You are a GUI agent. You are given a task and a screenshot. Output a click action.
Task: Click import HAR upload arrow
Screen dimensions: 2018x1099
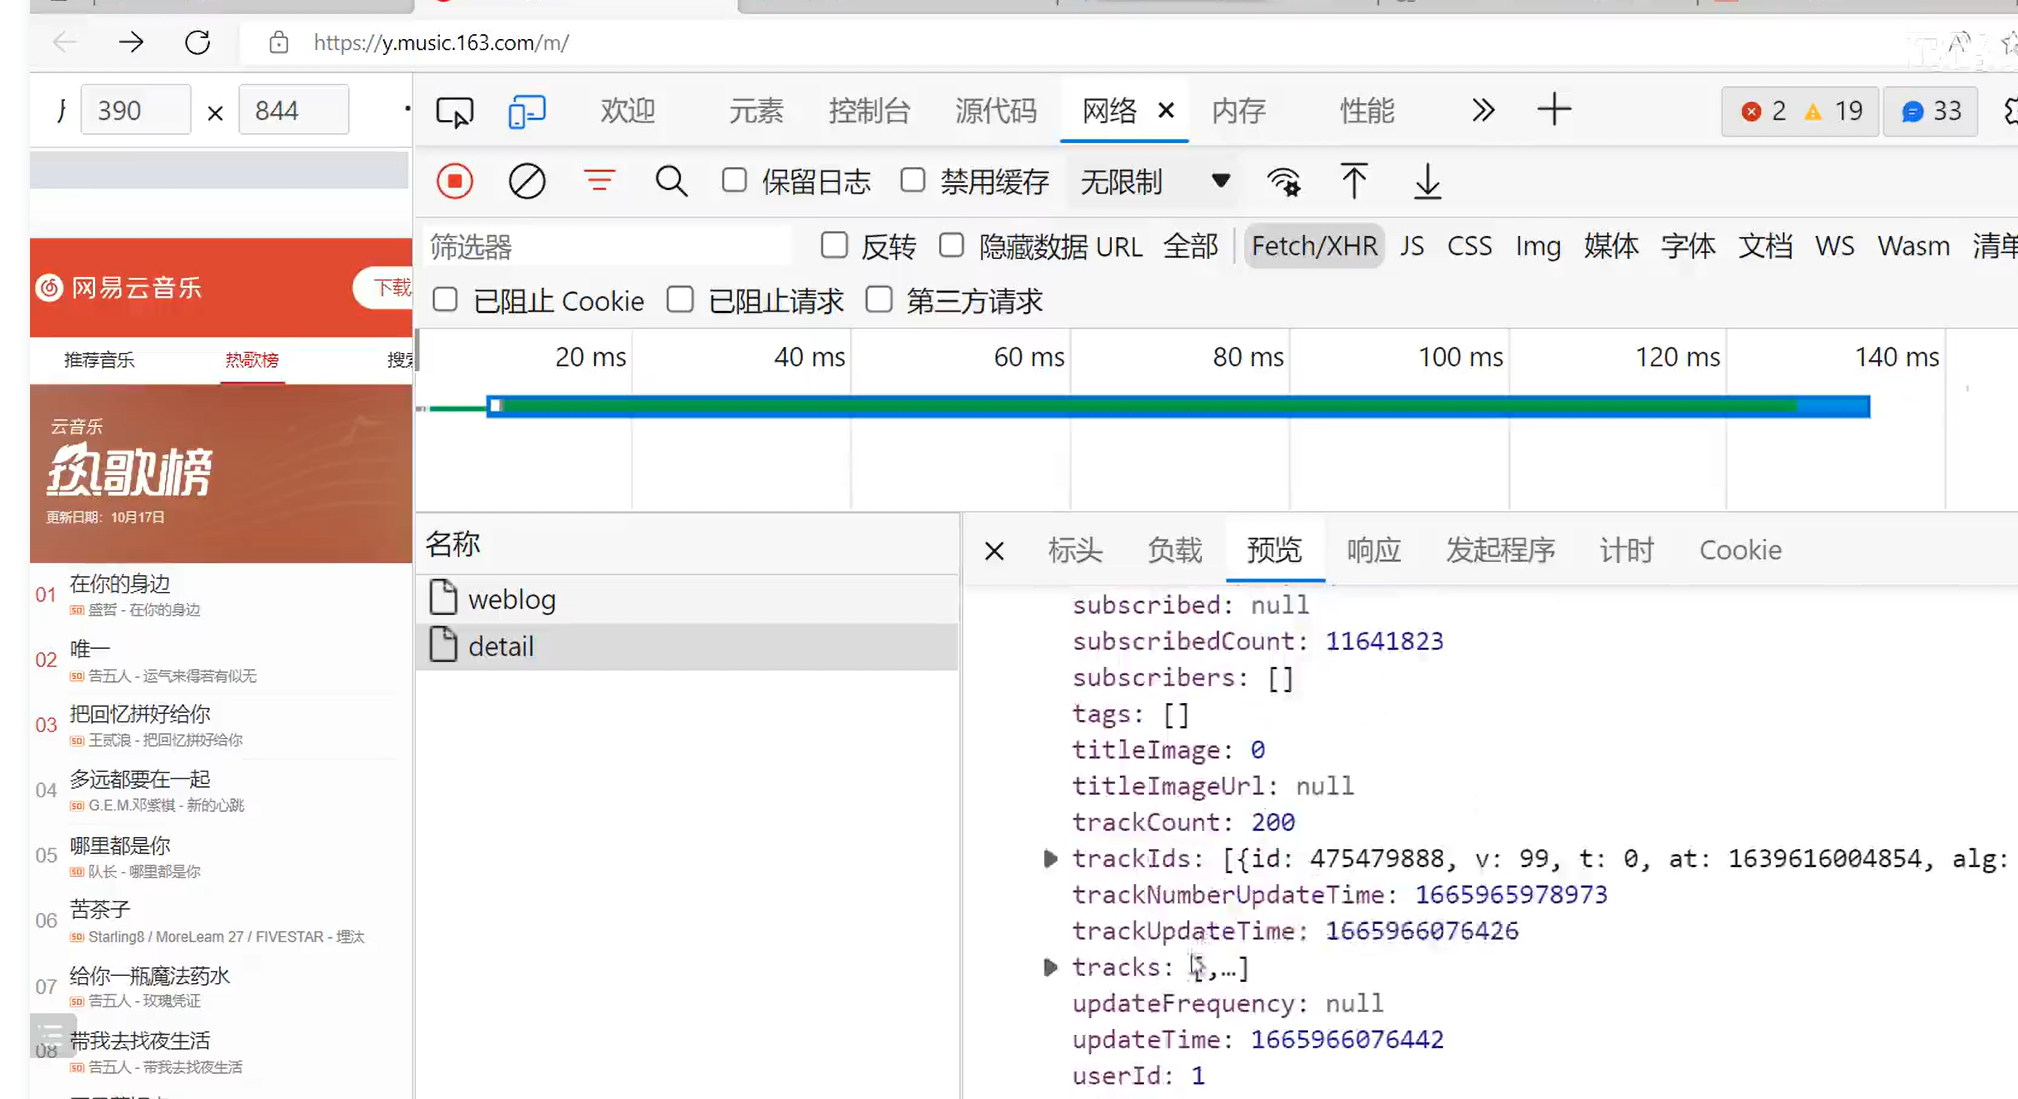[1354, 181]
